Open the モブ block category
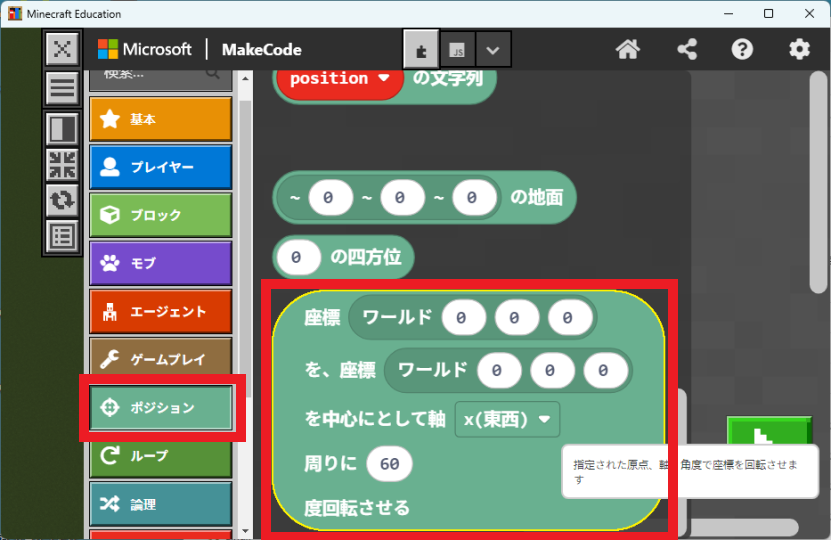The width and height of the screenshot is (831, 540). (x=161, y=263)
